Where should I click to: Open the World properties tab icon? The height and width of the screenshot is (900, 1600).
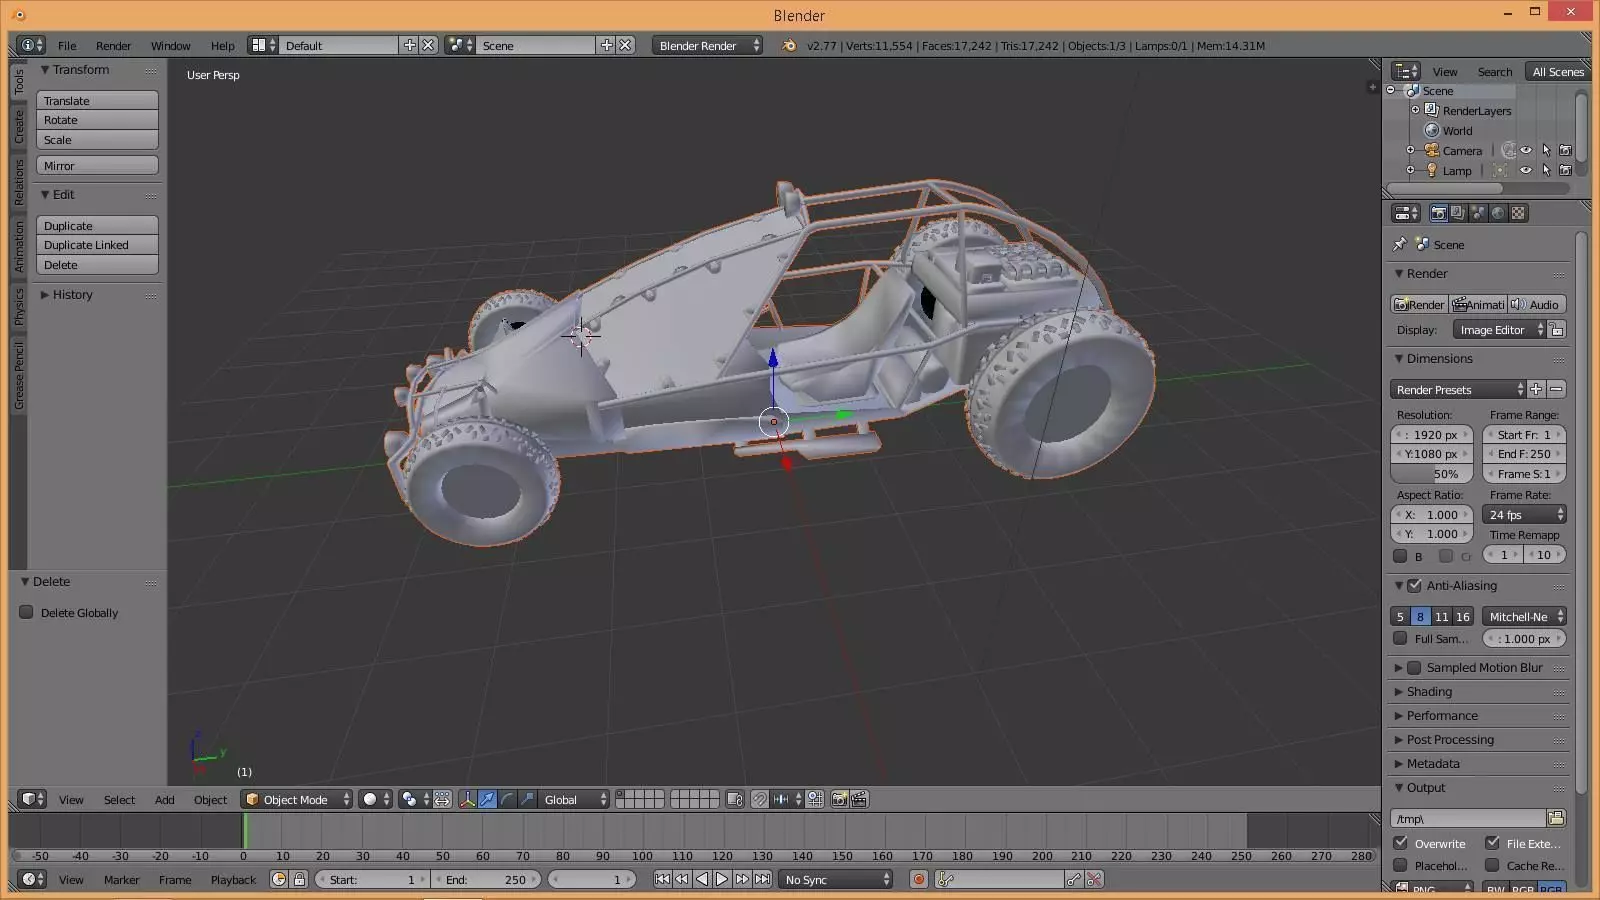pyautogui.click(x=1498, y=213)
